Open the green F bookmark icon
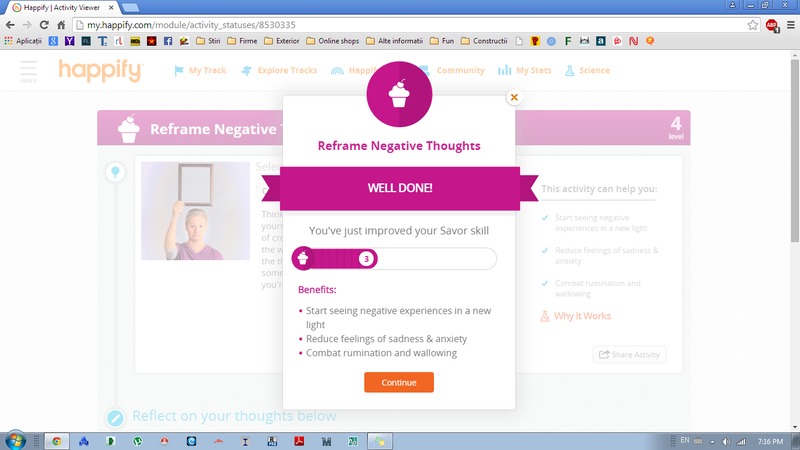 (x=568, y=41)
